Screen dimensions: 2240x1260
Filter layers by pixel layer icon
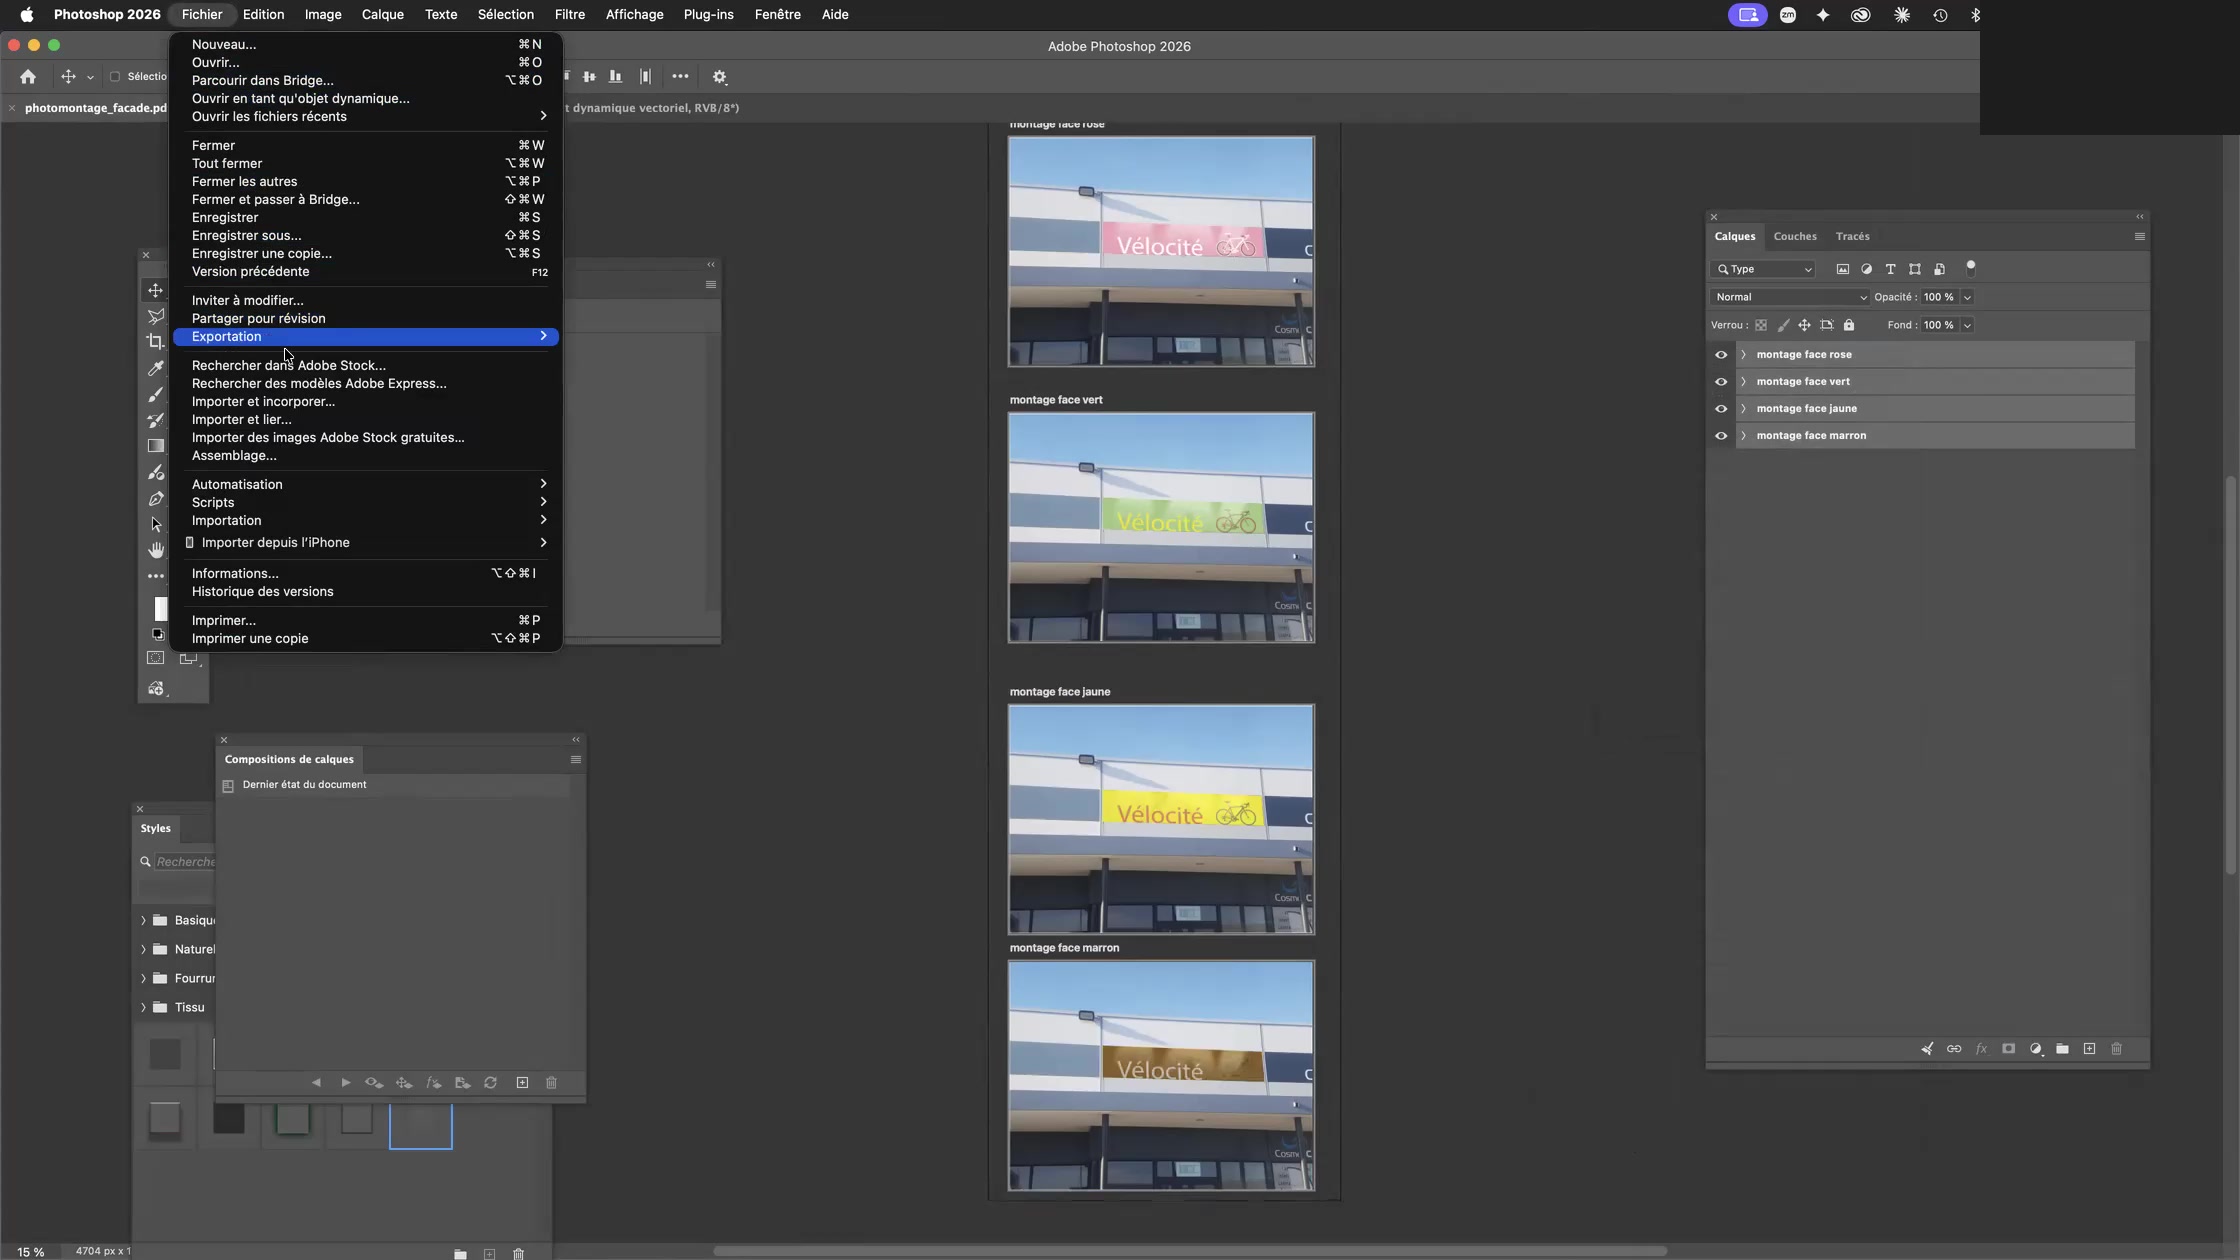[x=1842, y=269]
